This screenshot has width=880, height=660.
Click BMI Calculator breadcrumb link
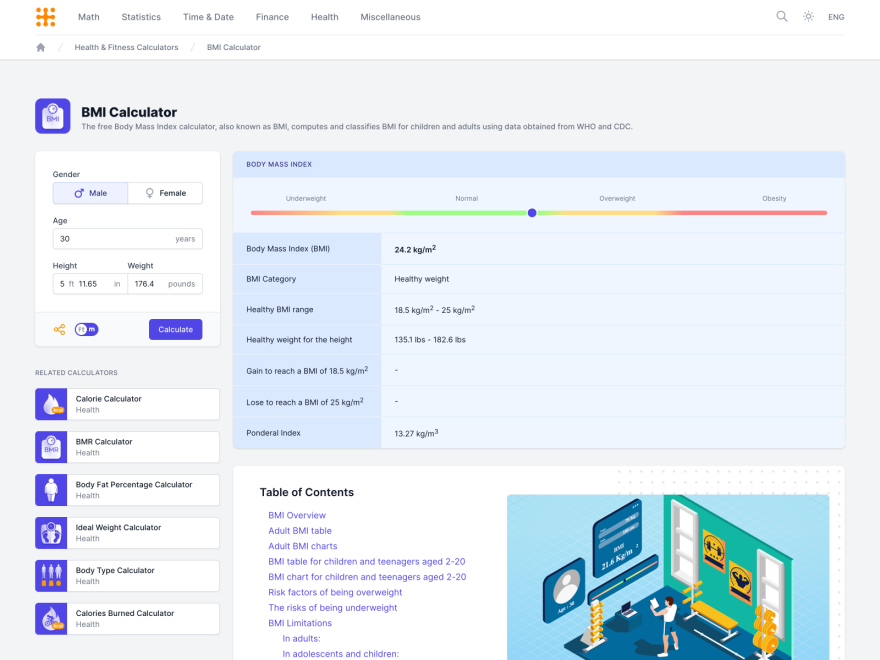click(x=233, y=47)
